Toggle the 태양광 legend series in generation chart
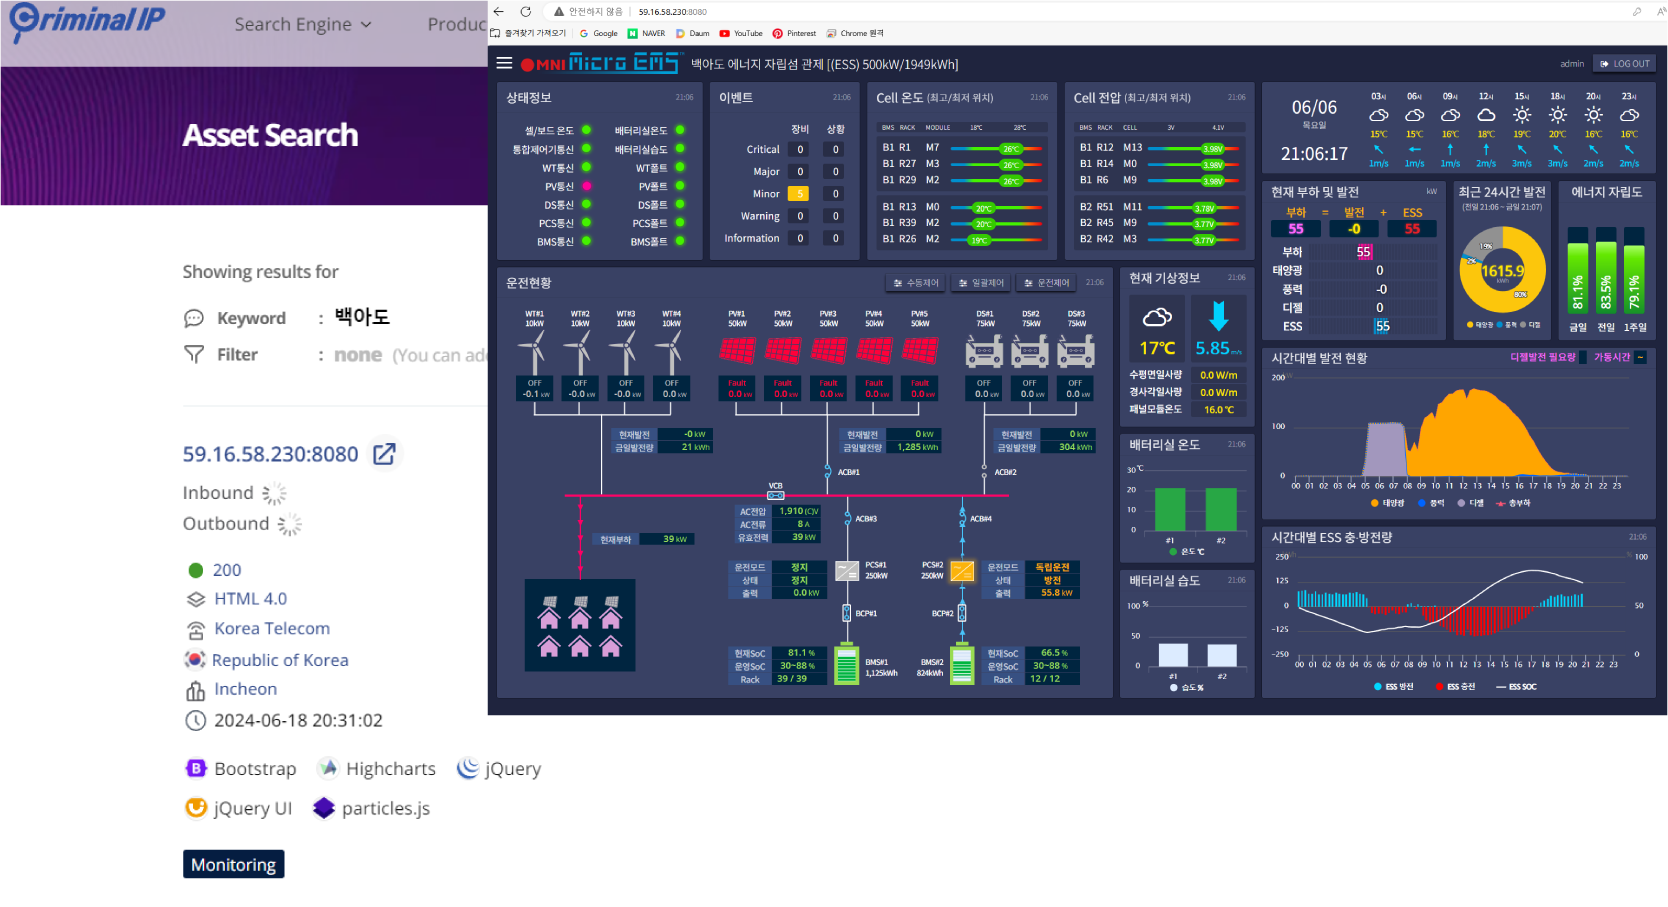Screen dimensions: 1668x907 coord(1388,503)
